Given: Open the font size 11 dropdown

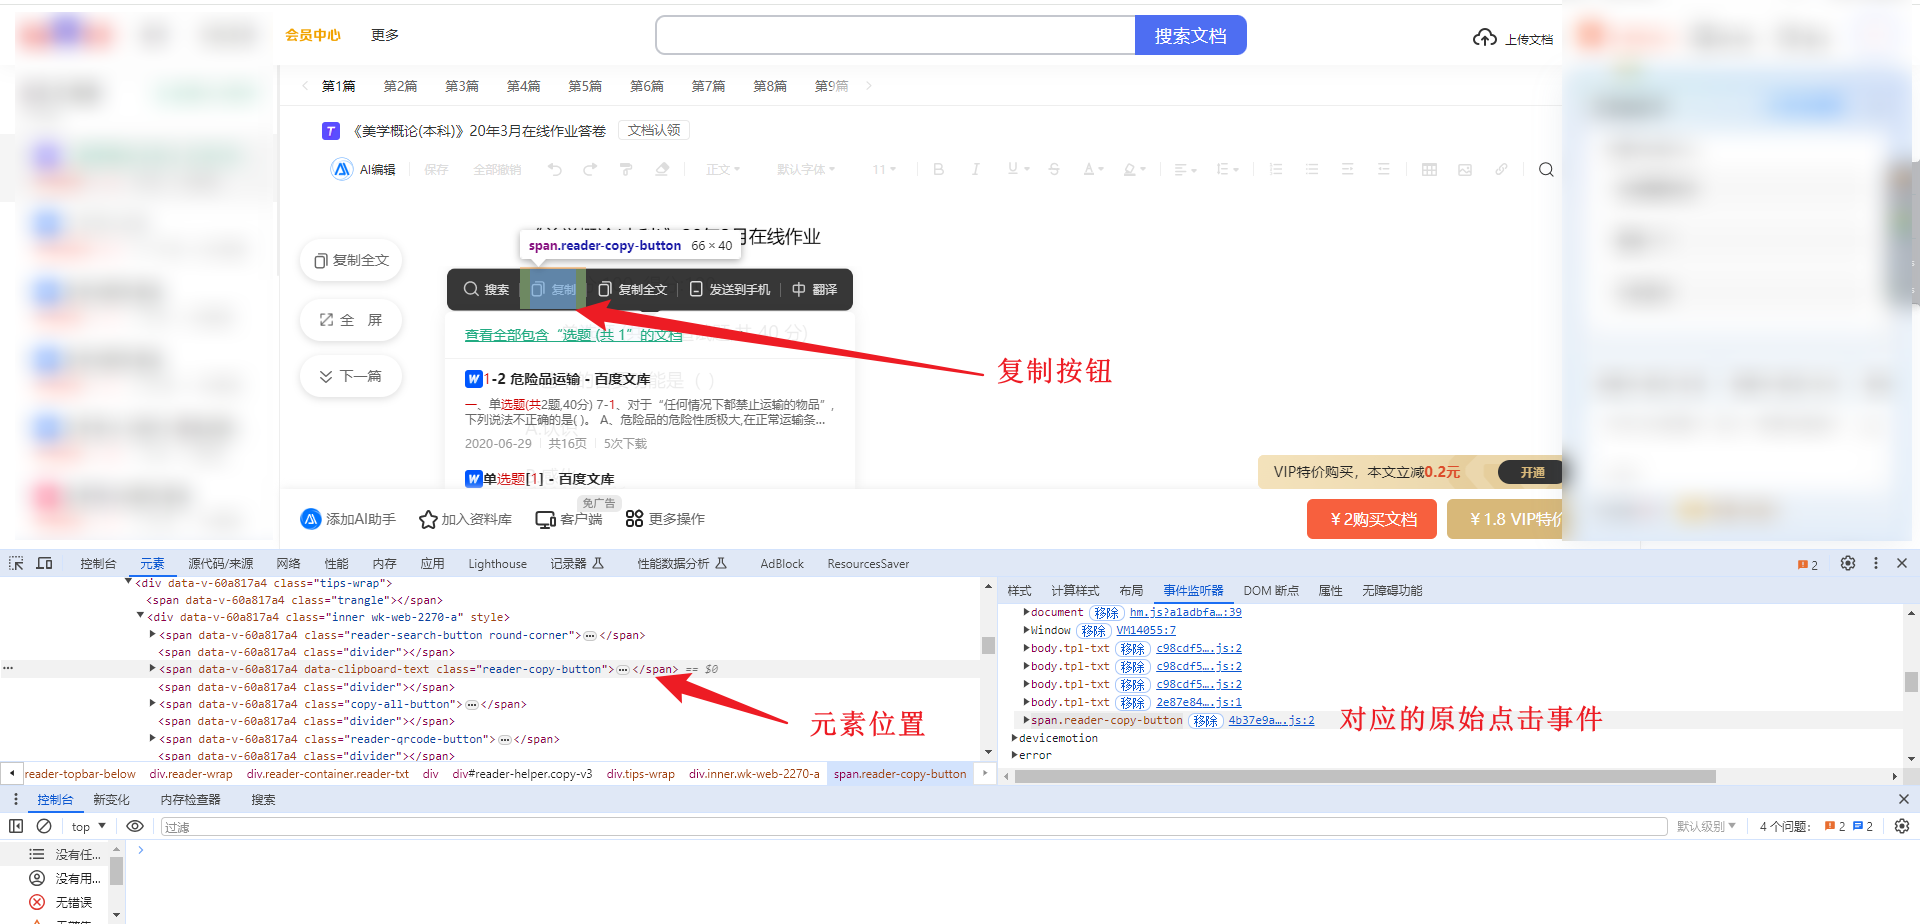Looking at the screenshot, I should 884,169.
